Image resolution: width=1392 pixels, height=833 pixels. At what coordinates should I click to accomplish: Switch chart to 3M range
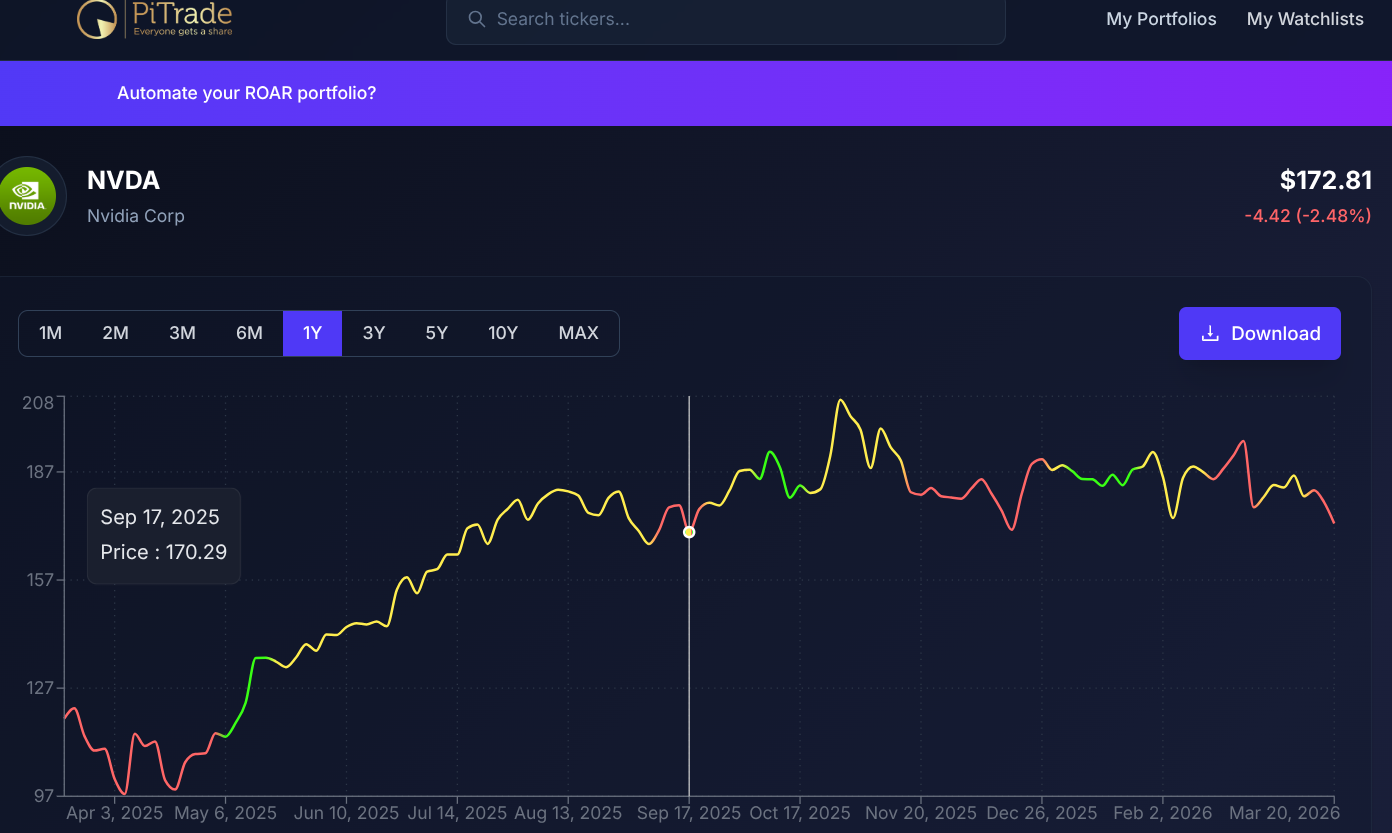182,333
